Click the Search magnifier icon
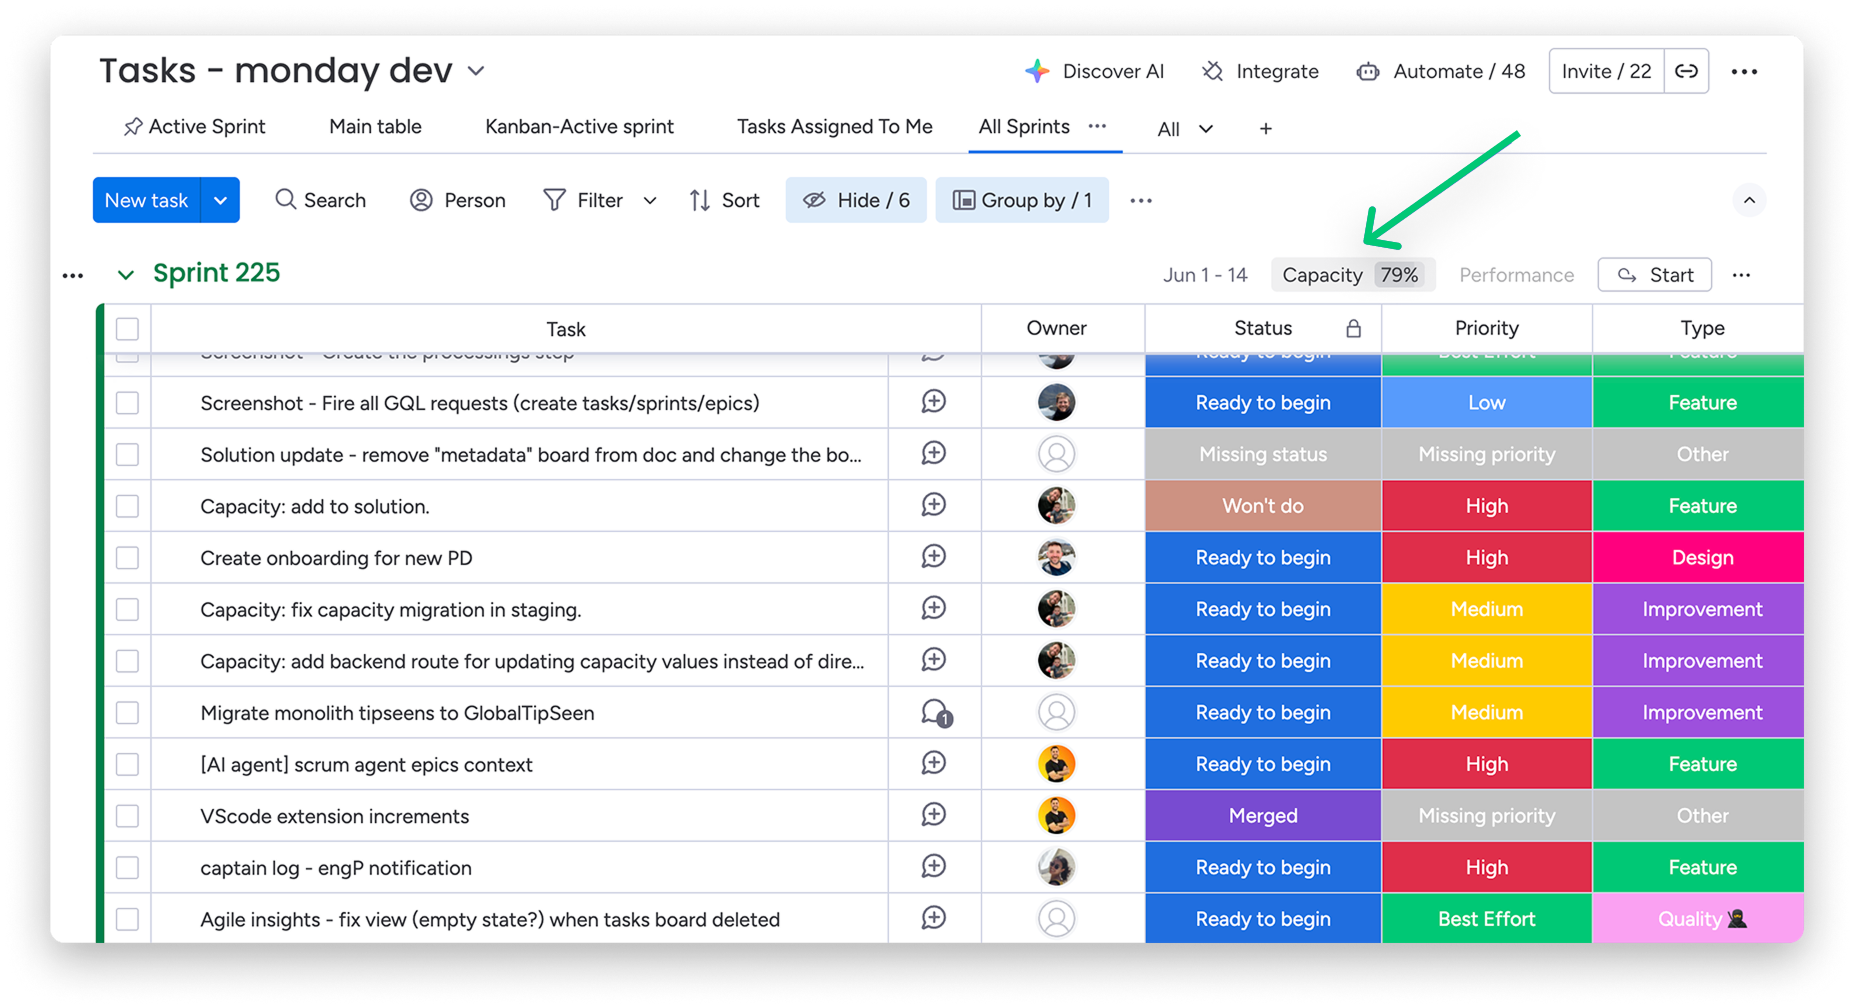The width and height of the screenshot is (1854, 1008). click(285, 200)
